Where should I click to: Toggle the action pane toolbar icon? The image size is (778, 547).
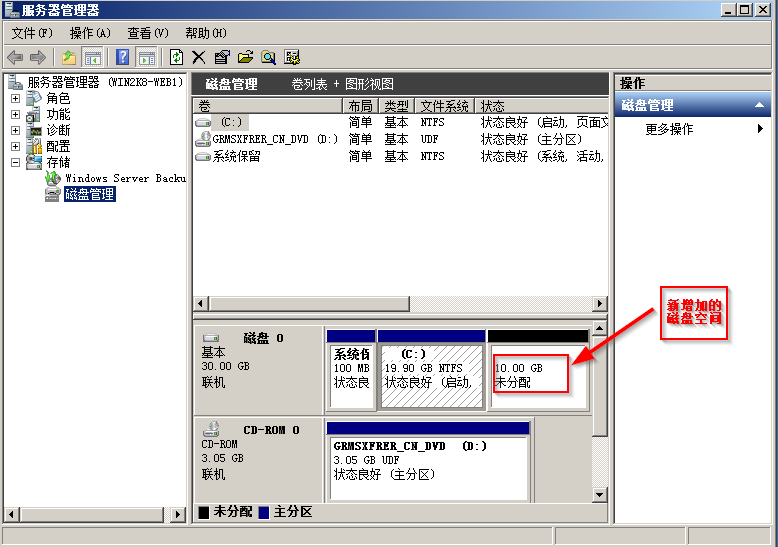pos(146,58)
